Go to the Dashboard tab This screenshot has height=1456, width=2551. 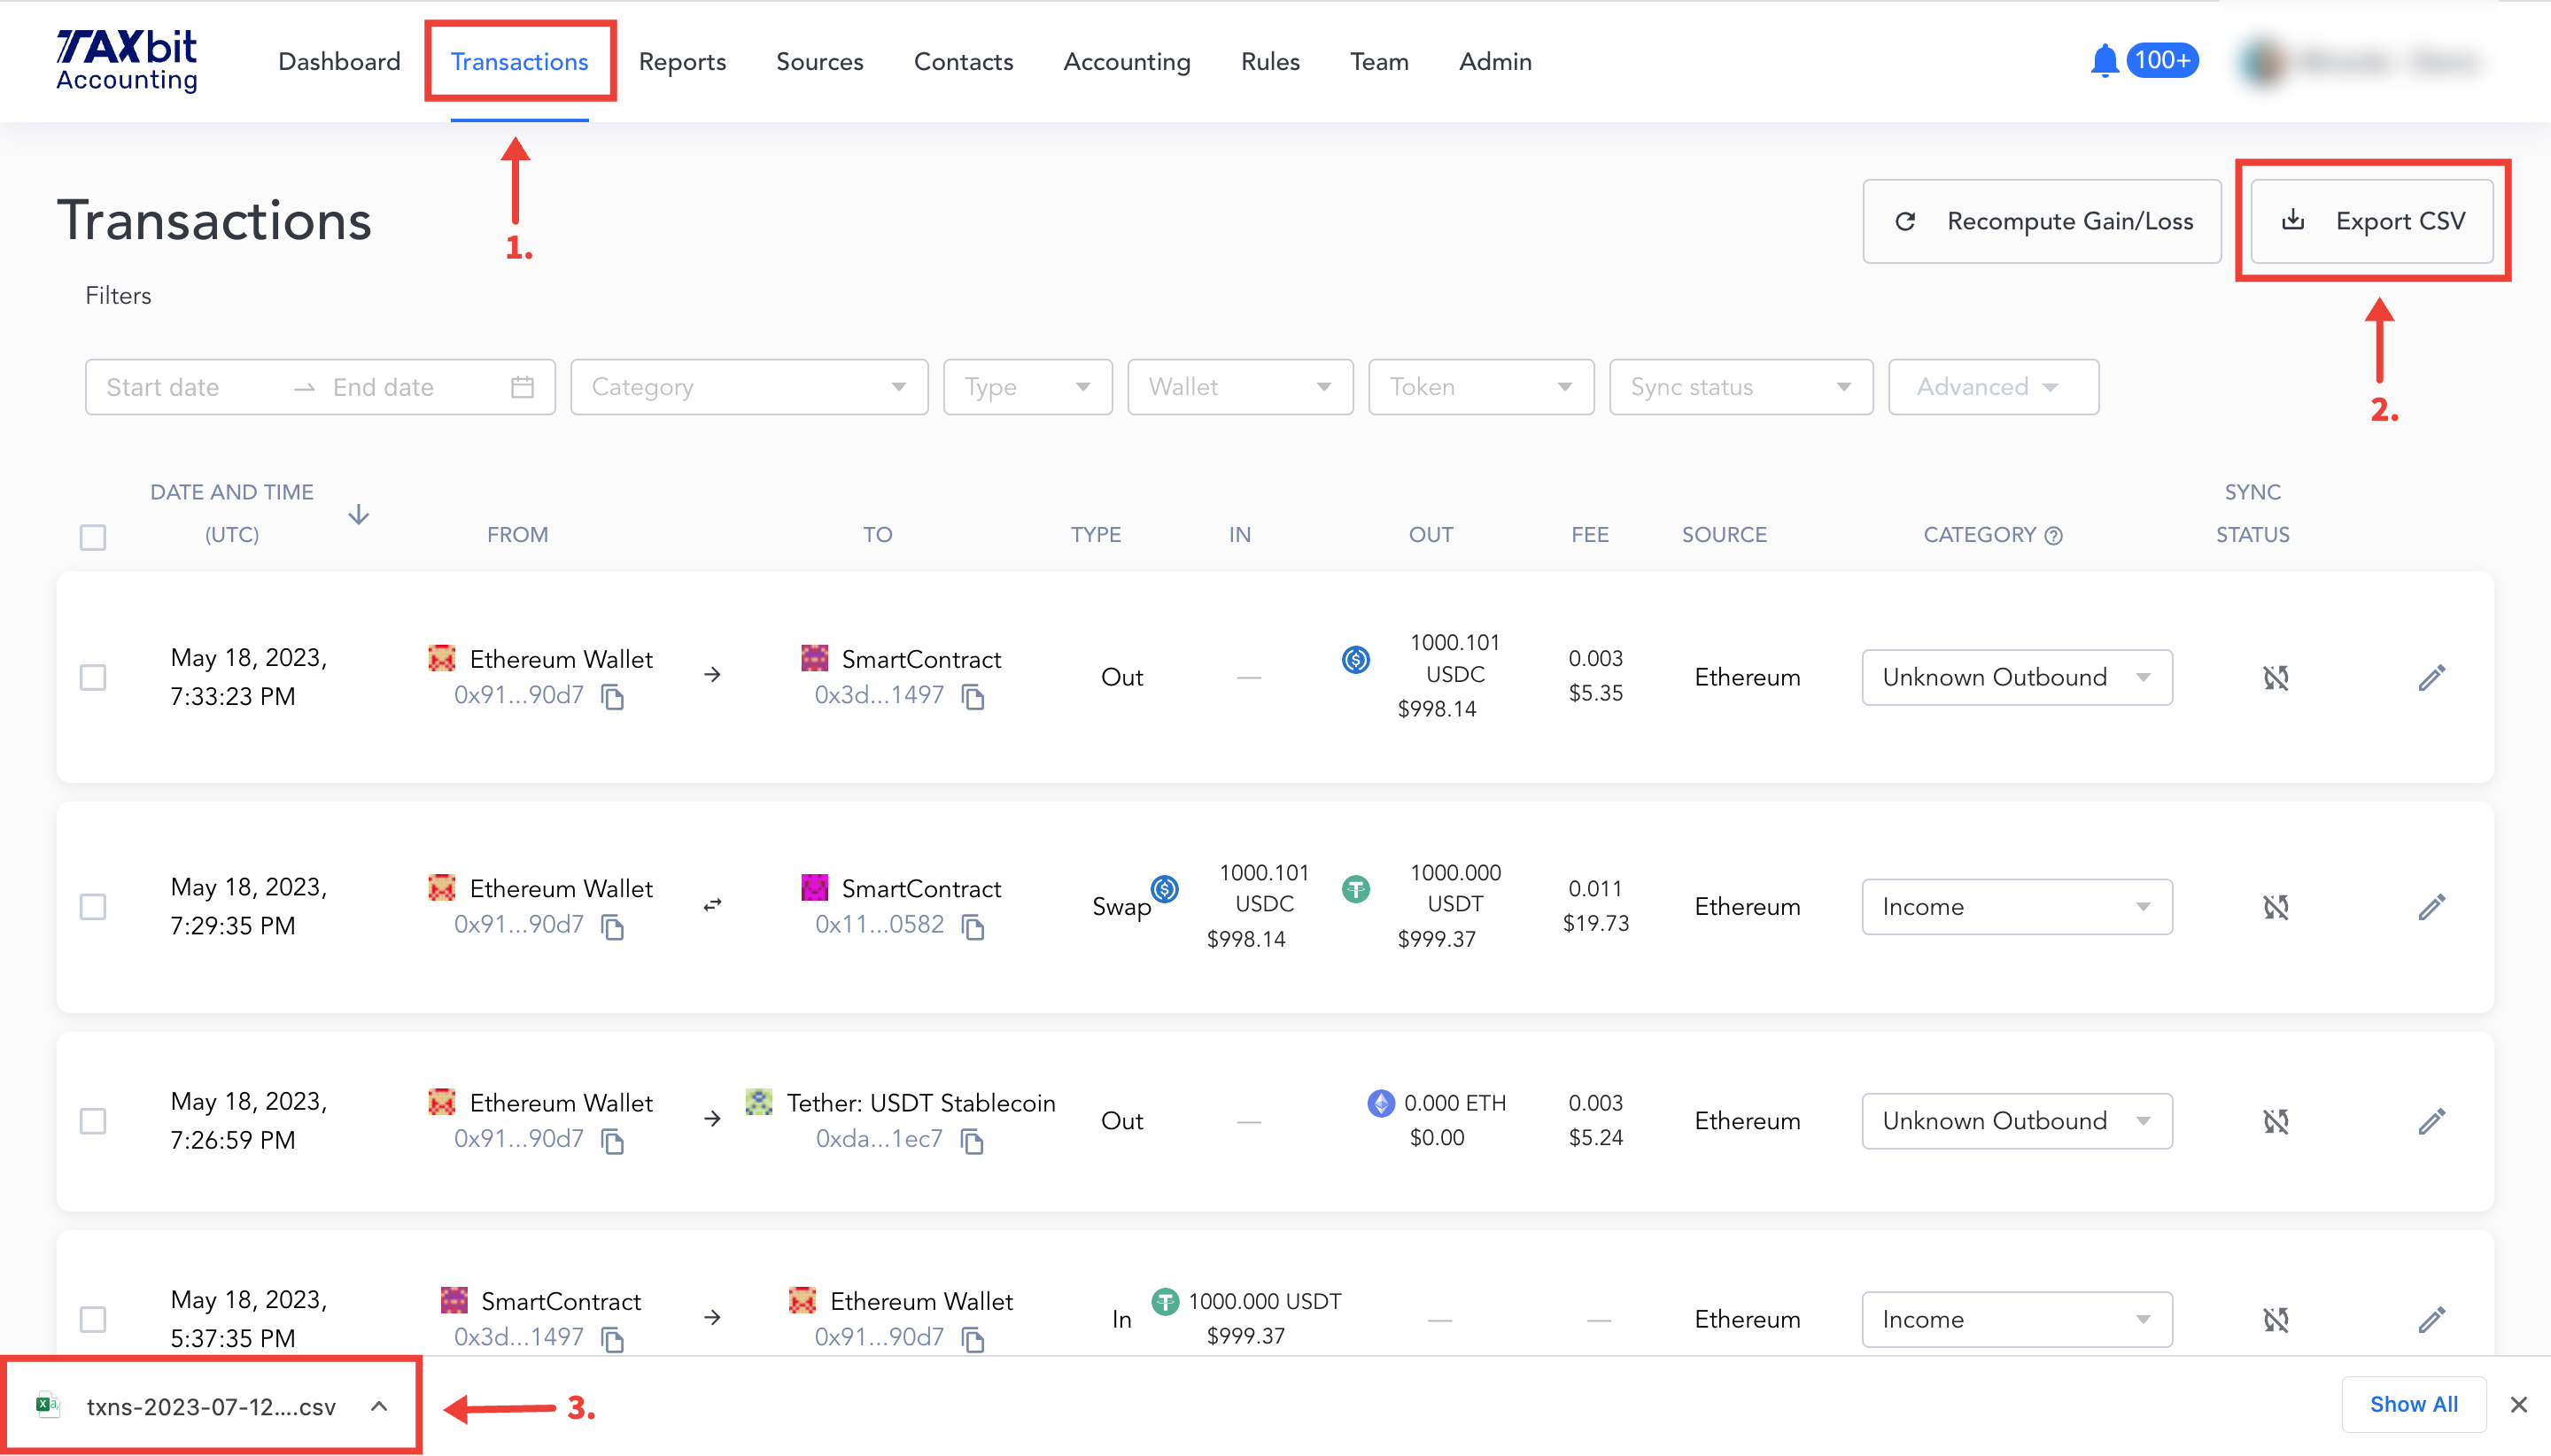click(339, 62)
